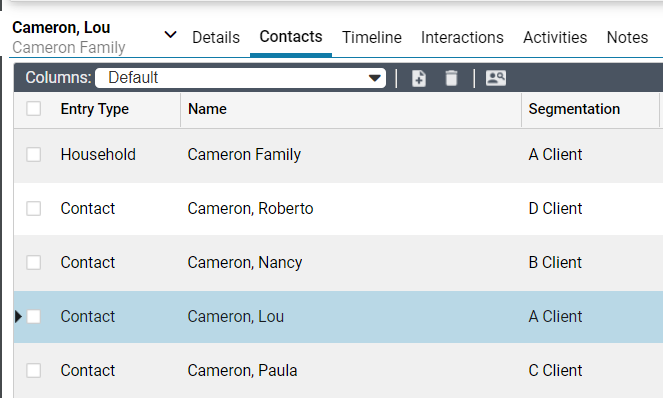This screenshot has width=663, height=398.
Task: Check the Cameron, Nancy row checkbox
Action: click(x=33, y=263)
